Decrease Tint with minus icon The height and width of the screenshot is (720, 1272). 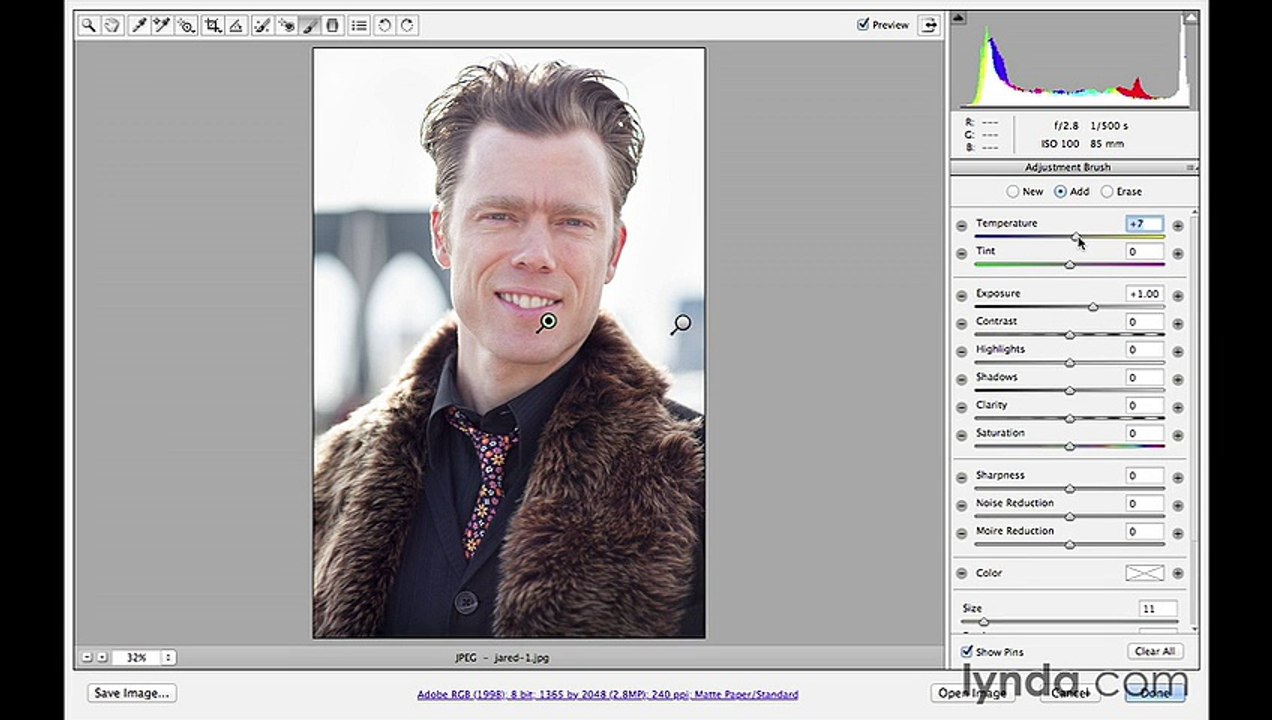click(961, 254)
